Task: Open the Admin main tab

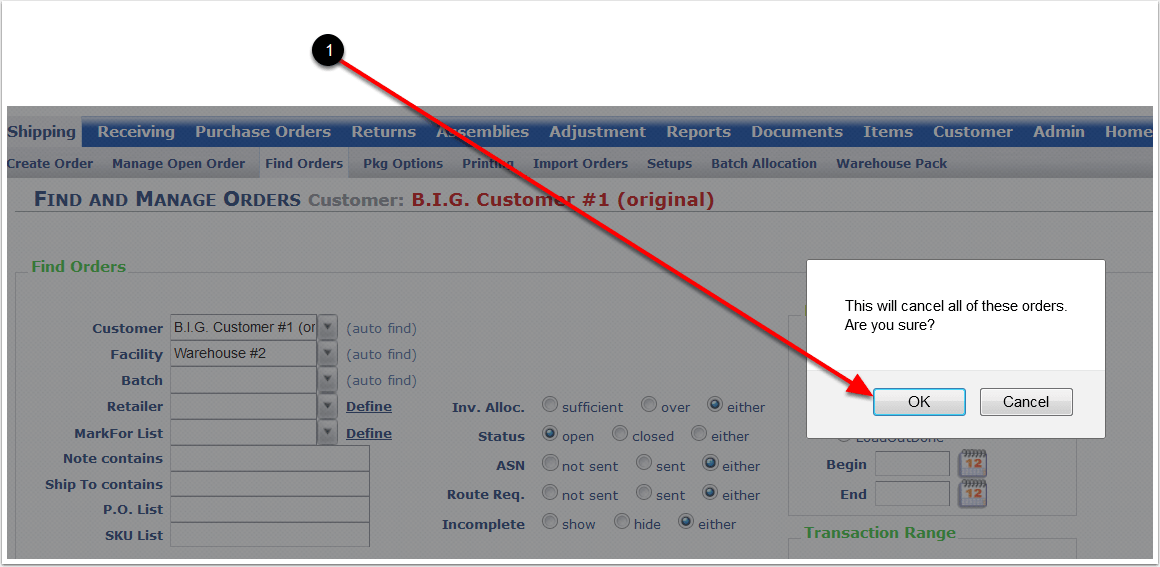Action: (1059, 132)
